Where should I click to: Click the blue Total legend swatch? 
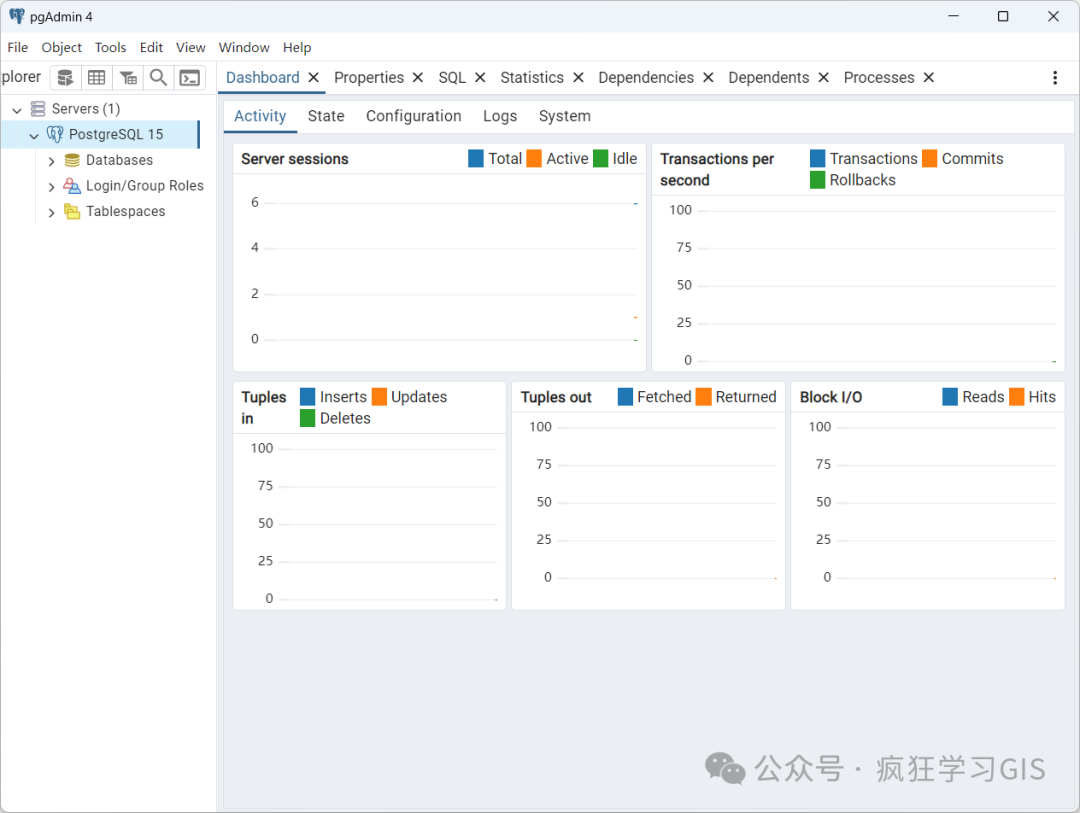tap(476, 158)
